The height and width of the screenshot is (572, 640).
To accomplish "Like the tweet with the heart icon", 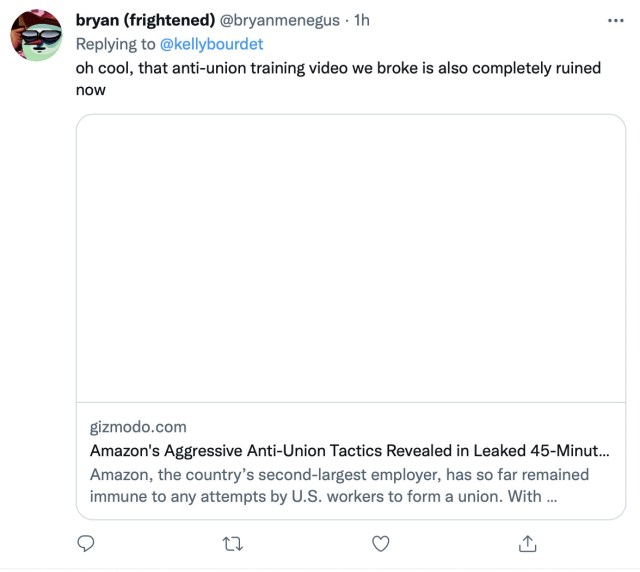I will coord(380,543).
